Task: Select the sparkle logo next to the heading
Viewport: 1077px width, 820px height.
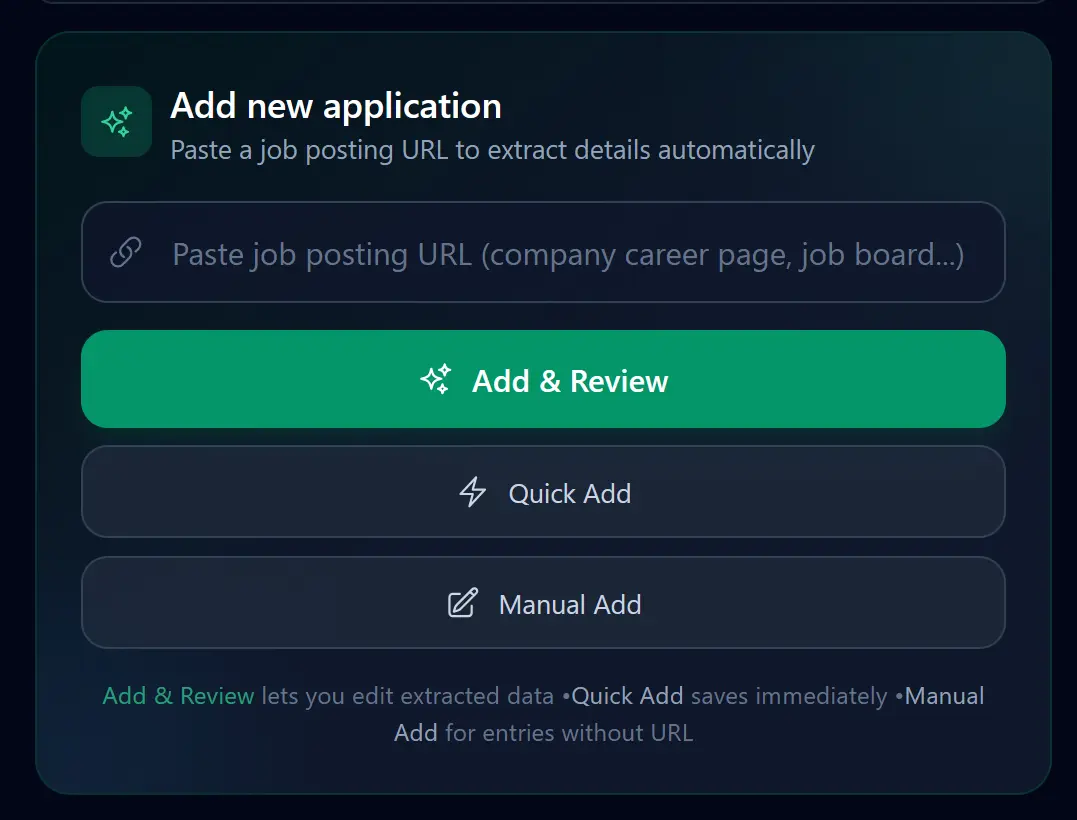Action: pos(116,121)
